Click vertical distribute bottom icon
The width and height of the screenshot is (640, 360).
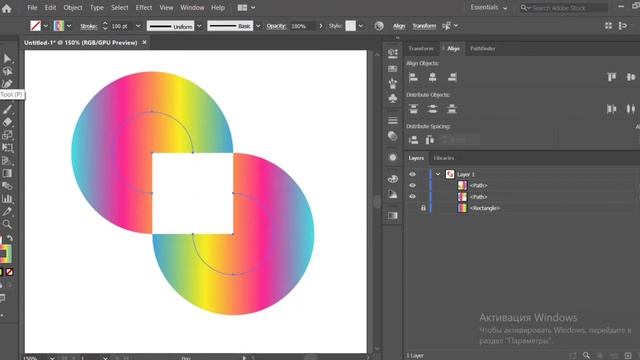(452, 109)
